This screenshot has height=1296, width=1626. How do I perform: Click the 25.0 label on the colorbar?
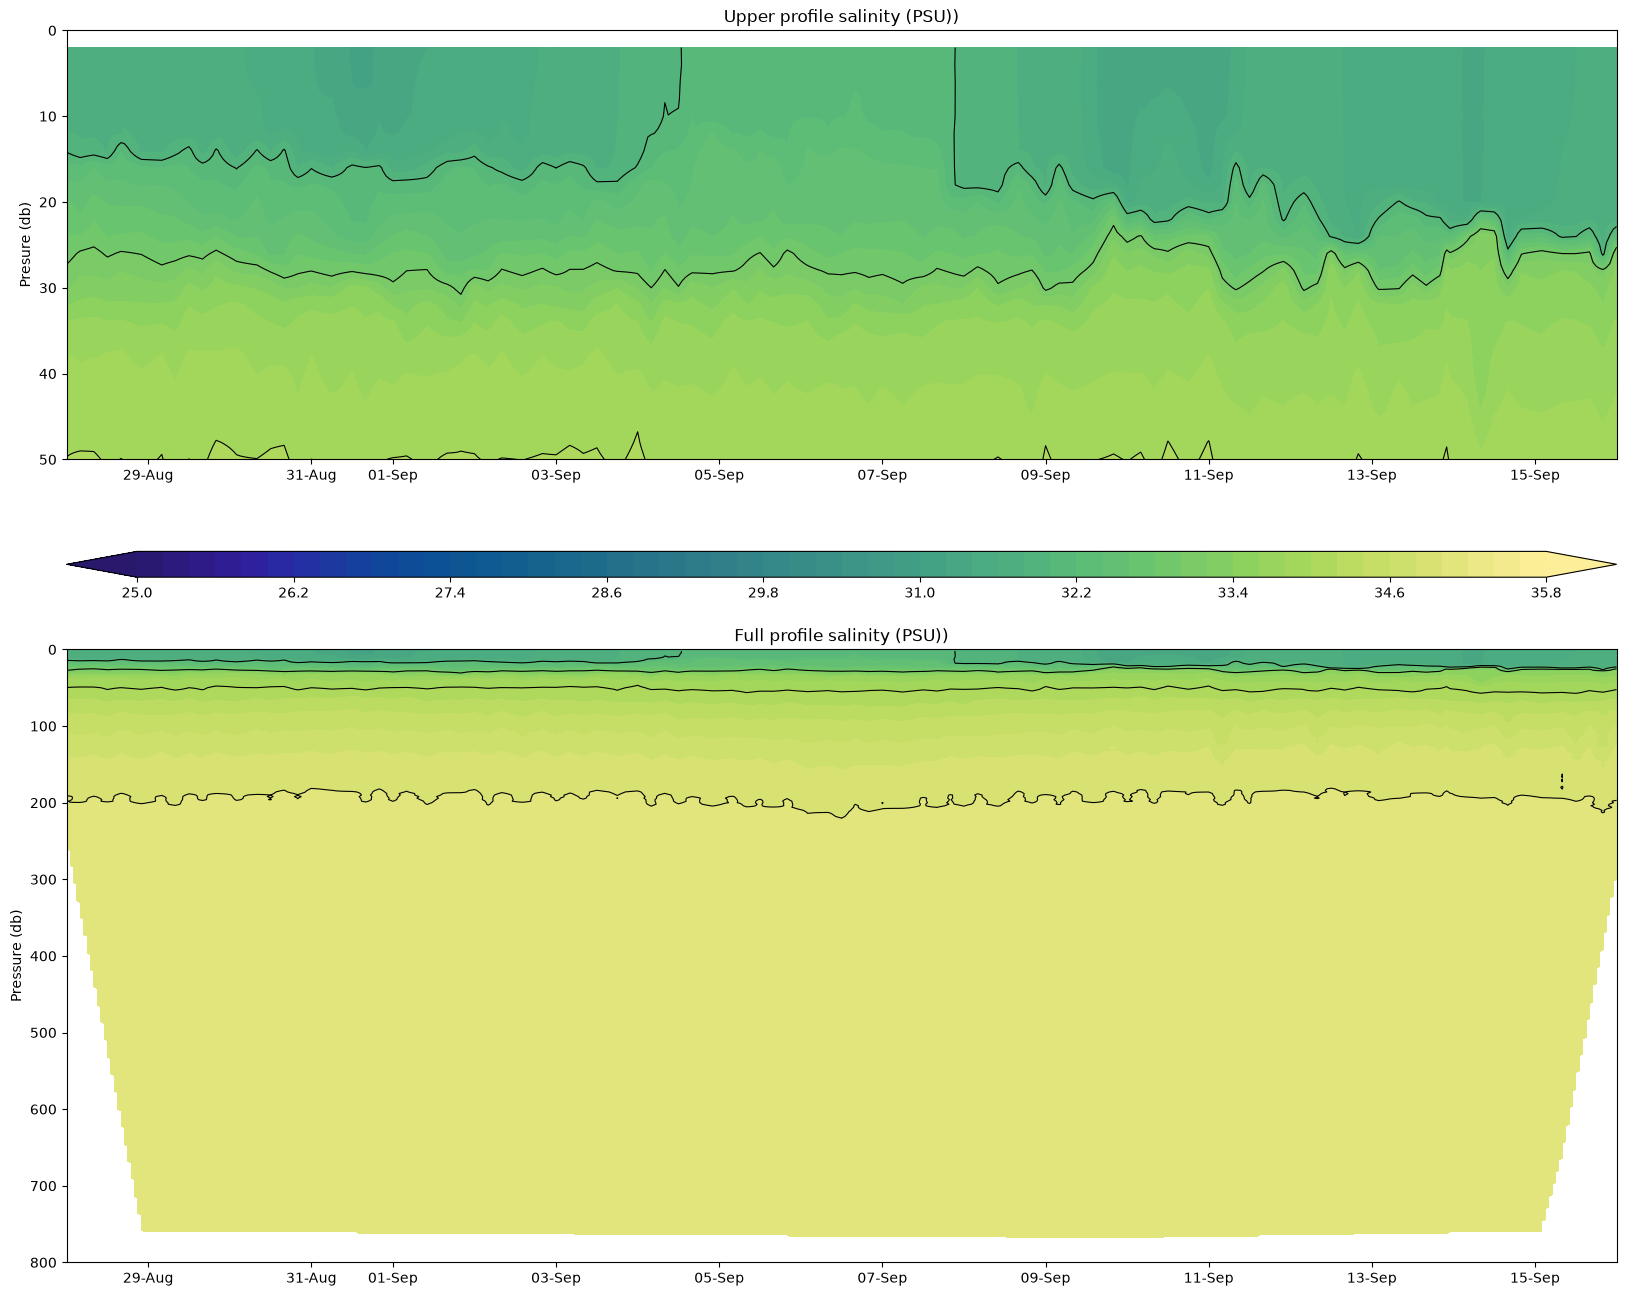(137, 593)
